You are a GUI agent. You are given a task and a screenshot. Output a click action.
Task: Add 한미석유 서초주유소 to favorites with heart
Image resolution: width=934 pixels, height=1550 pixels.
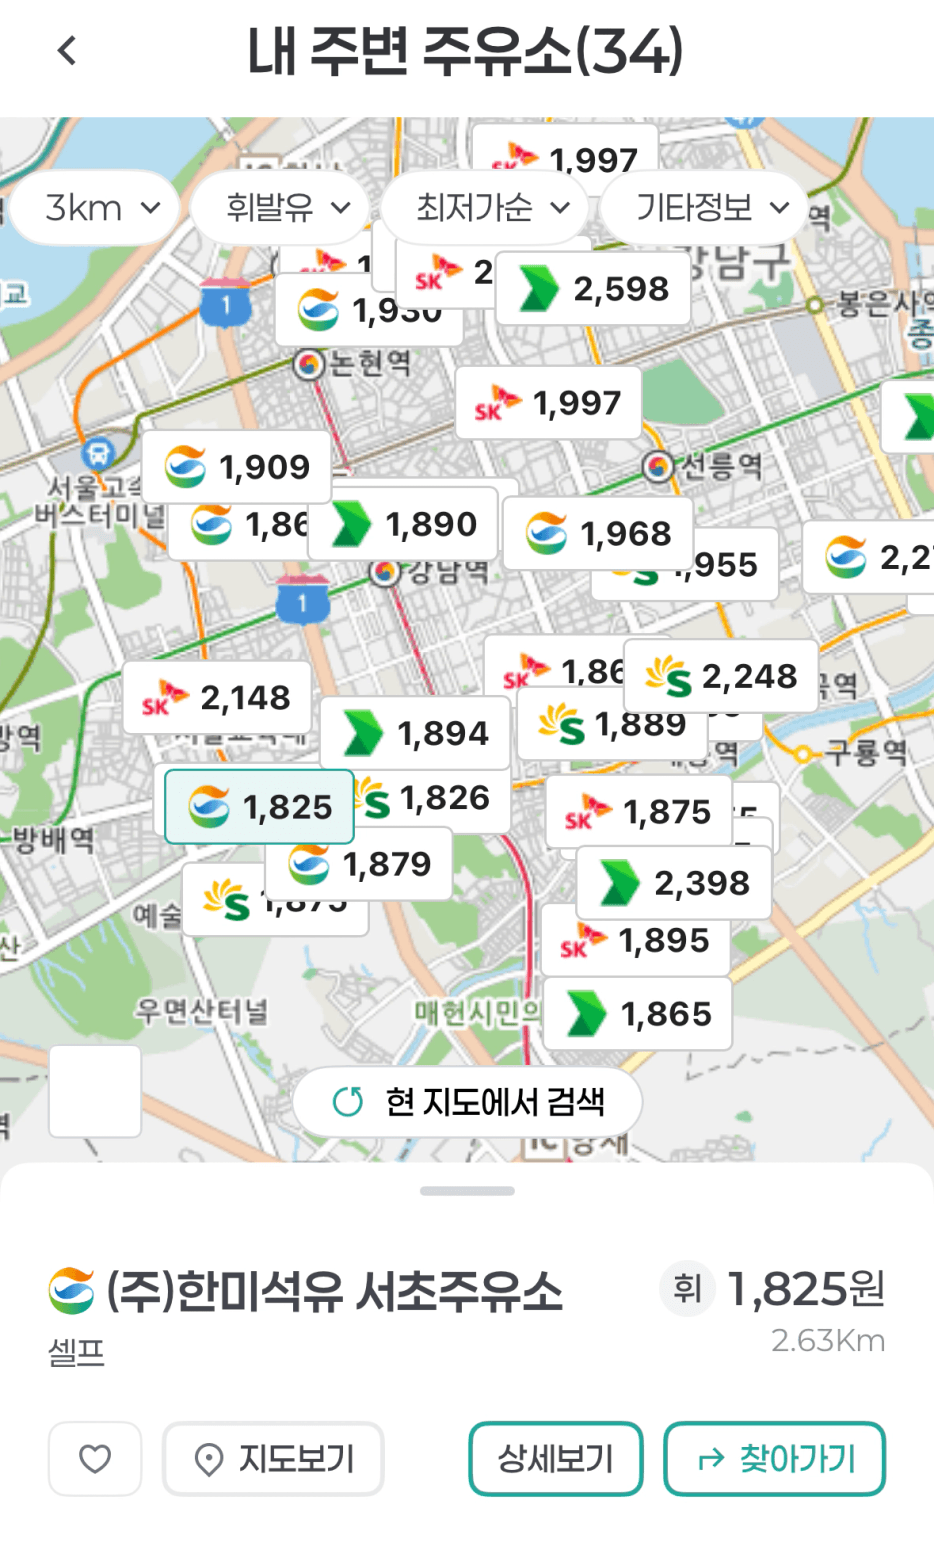(x=95, y=1459)
